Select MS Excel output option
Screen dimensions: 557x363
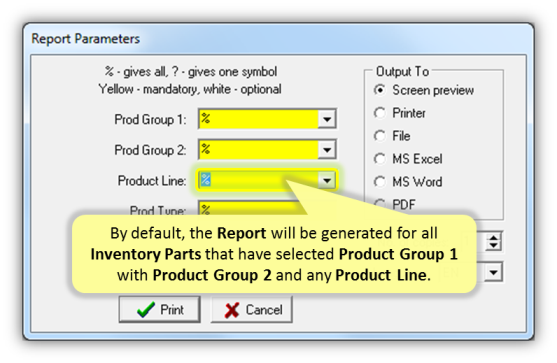tap(380, 159)
